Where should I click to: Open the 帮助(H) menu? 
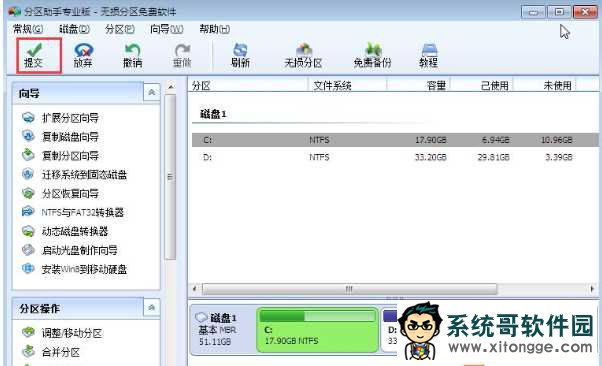coord(215,29)
